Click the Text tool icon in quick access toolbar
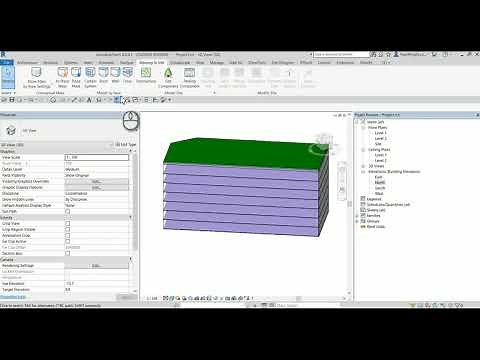The height and width of the screenshot is (360, 480). (x=89, y=100)
